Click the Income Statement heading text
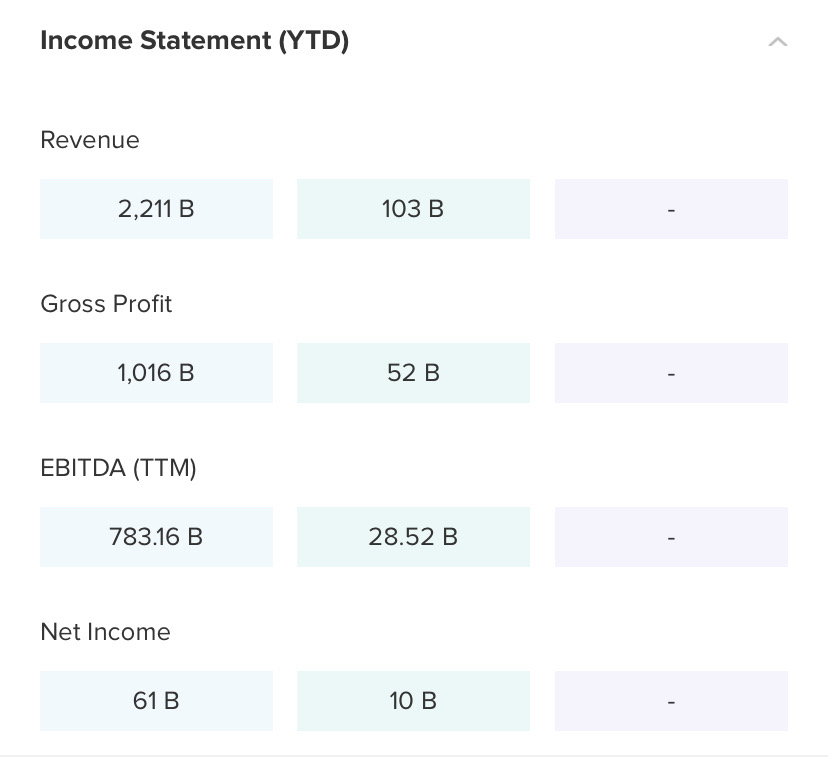Viewport: 828px width, 772px height. tap(155, 41)
